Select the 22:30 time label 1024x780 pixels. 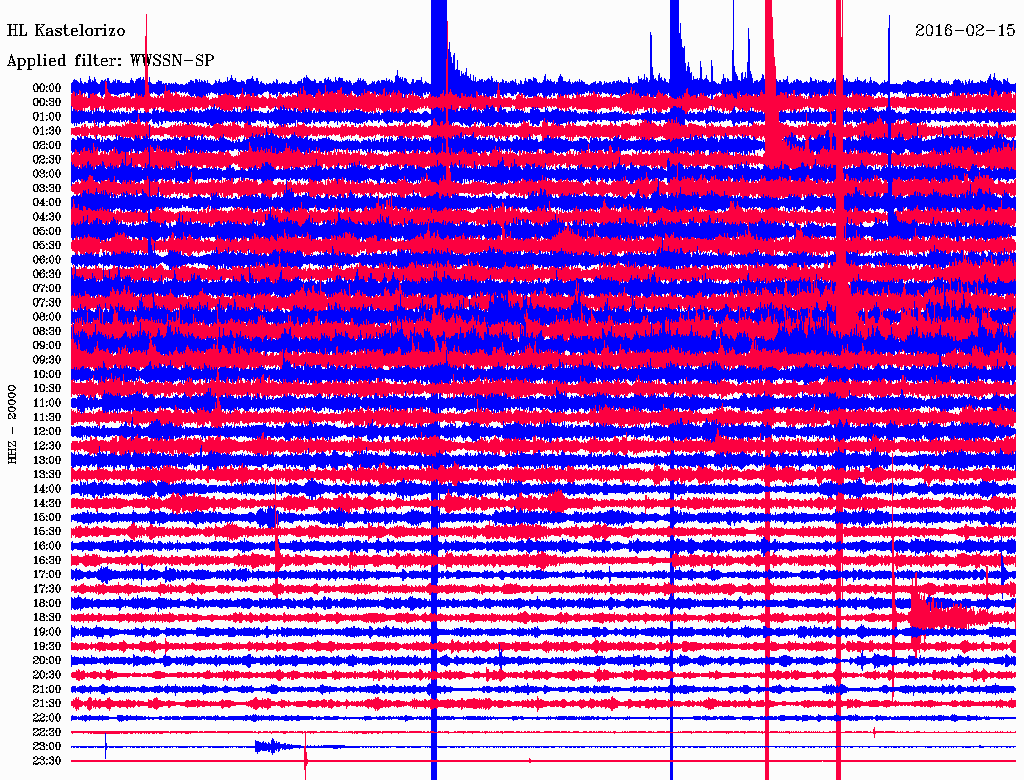click(x=47, y=732)
